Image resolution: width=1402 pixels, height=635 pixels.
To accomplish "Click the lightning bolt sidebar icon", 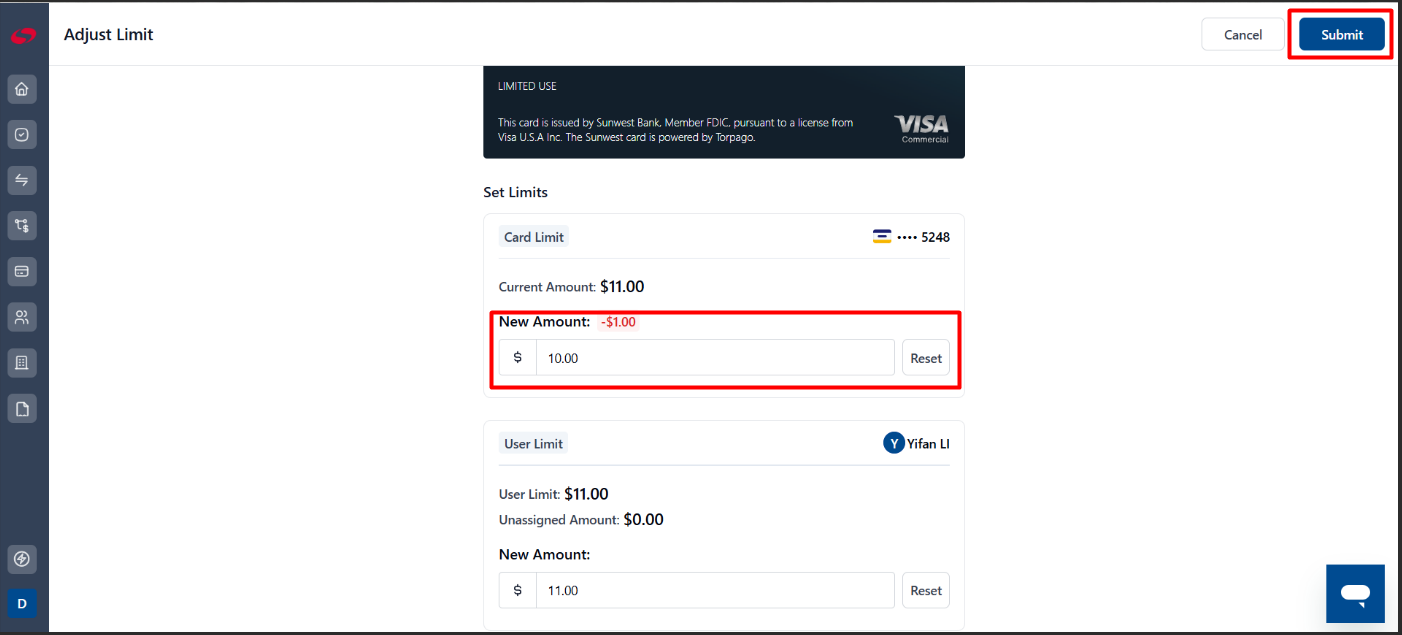I will (x=22, y=558).
